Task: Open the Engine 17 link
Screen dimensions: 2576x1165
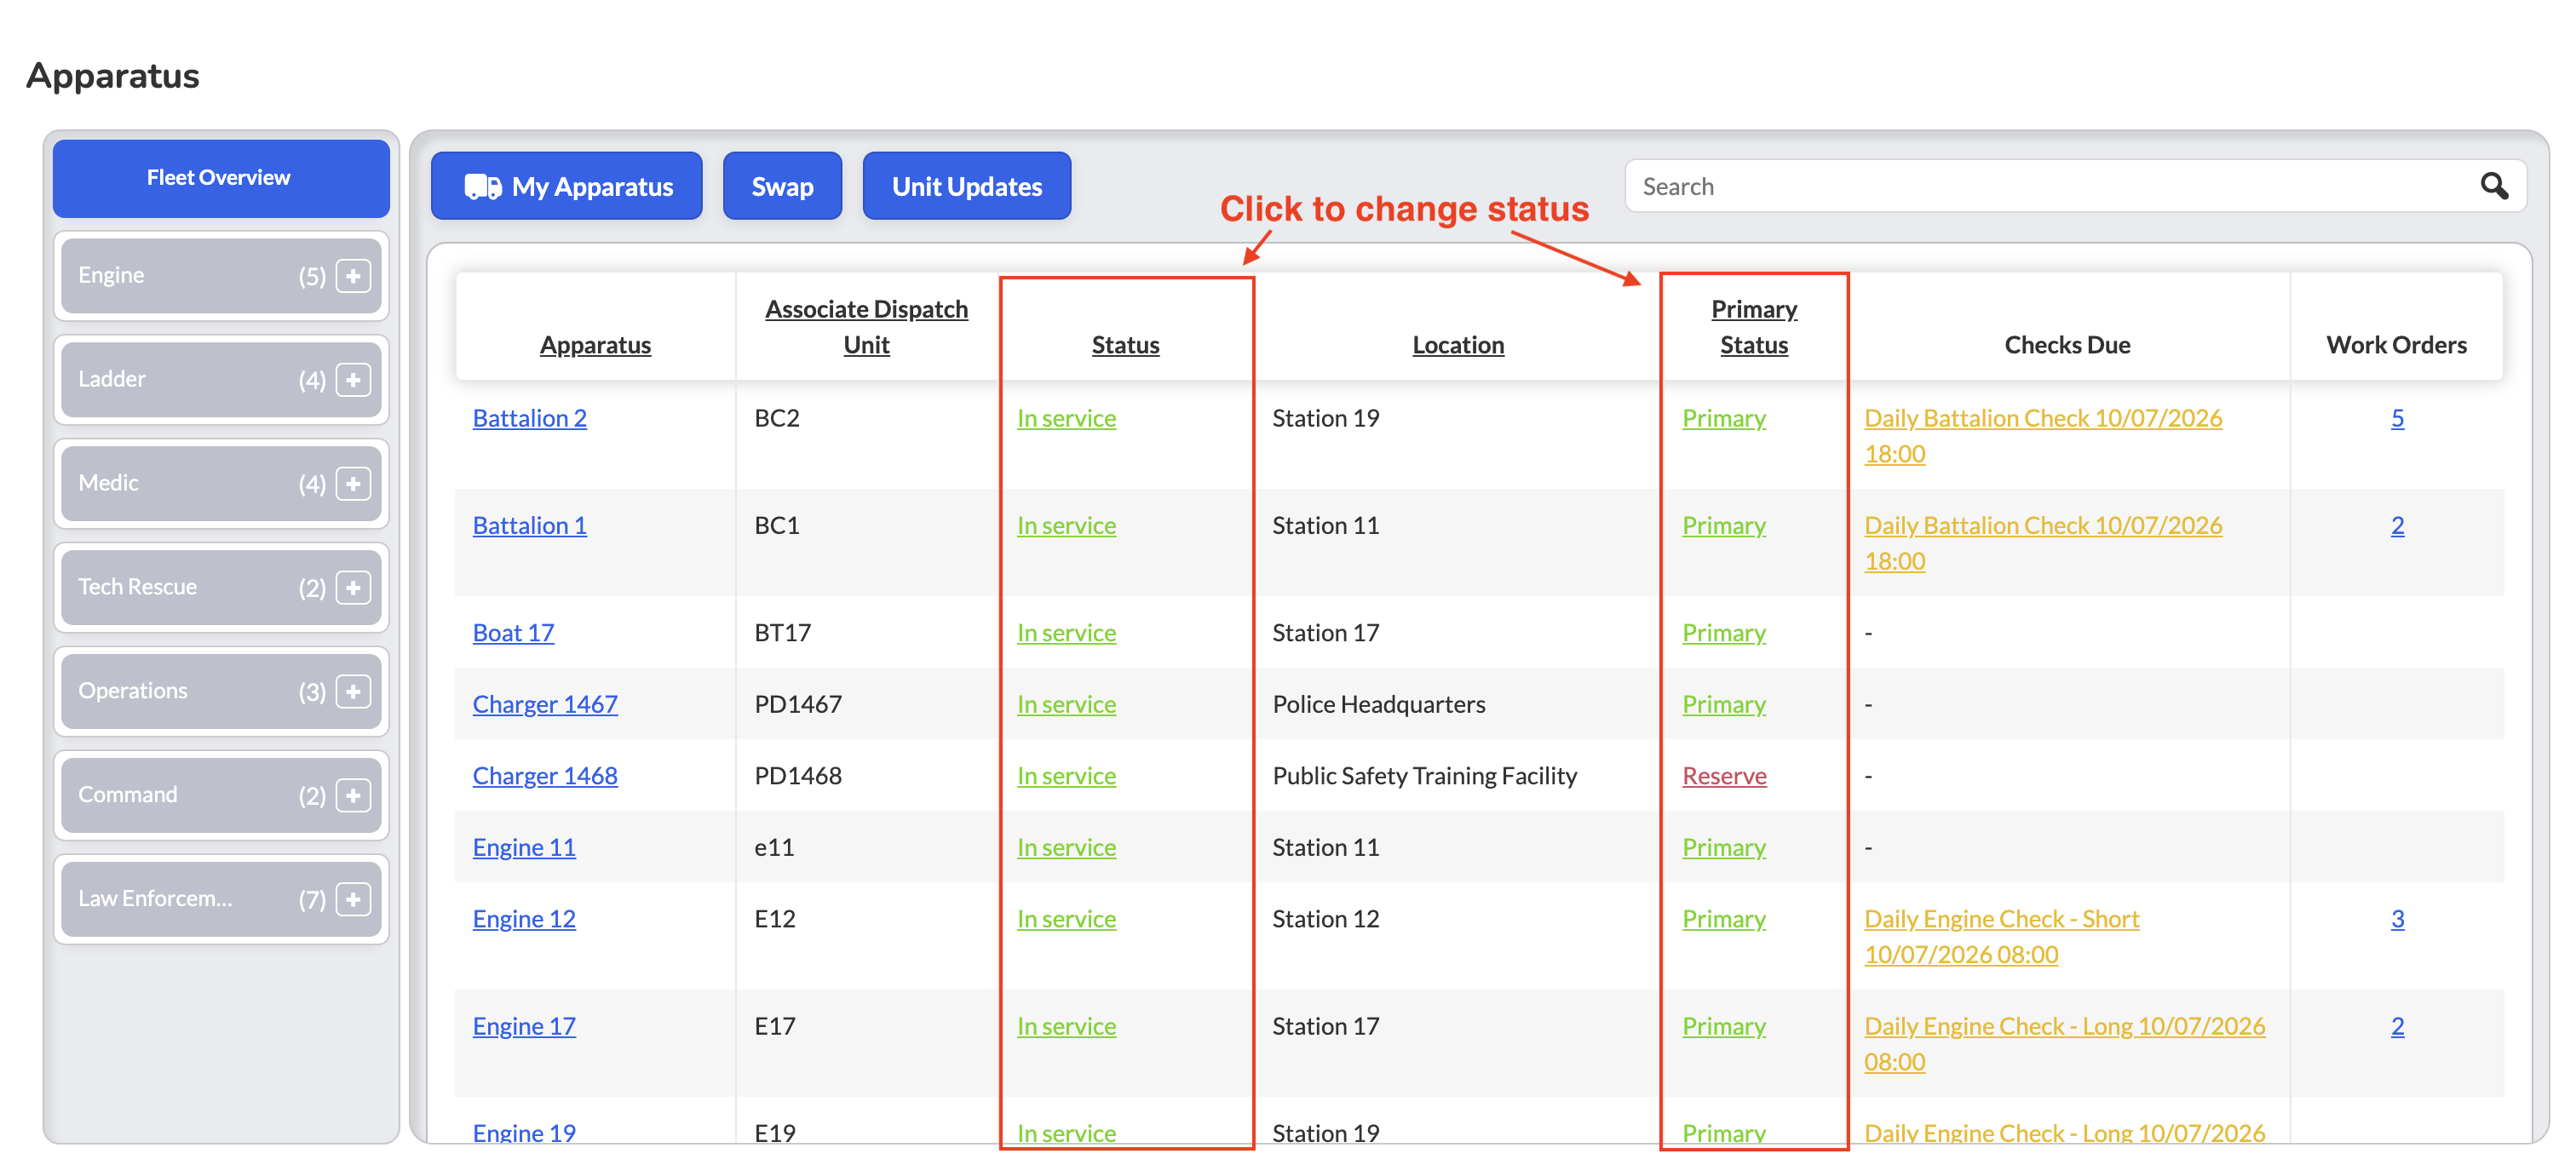Action: (x=524, y=1026)
